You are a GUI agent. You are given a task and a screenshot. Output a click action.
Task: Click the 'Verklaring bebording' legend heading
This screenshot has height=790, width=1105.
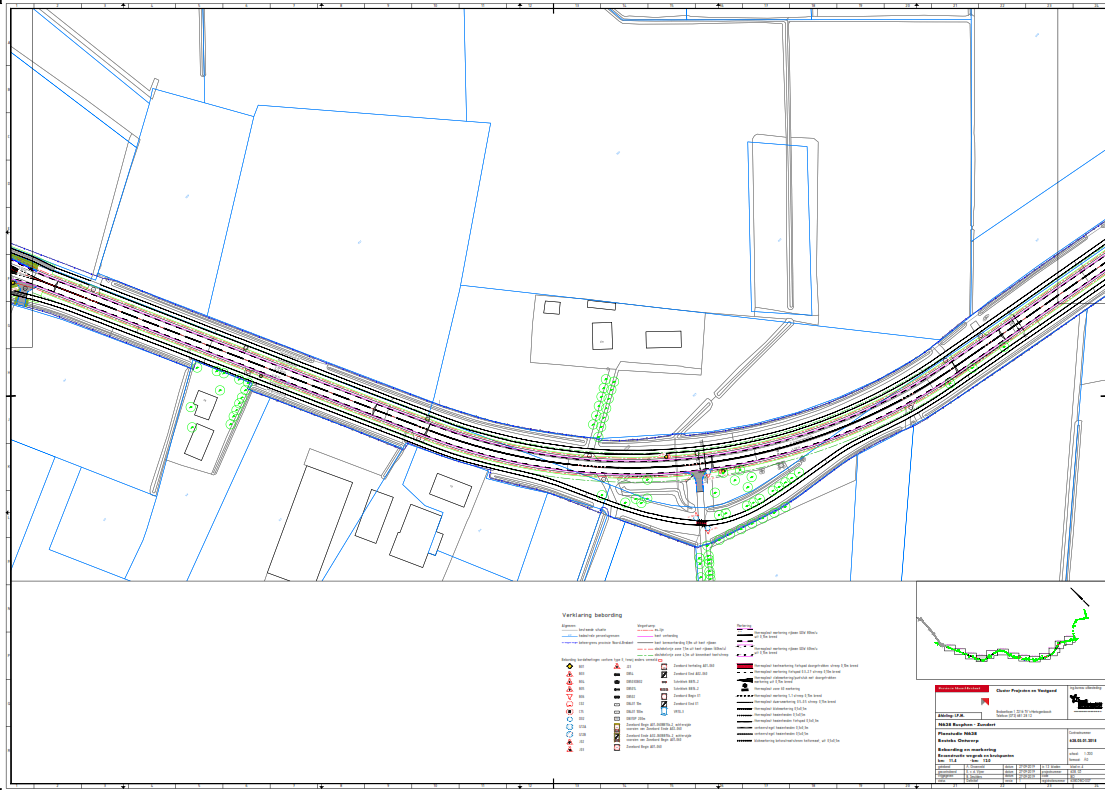coord(592,615)
